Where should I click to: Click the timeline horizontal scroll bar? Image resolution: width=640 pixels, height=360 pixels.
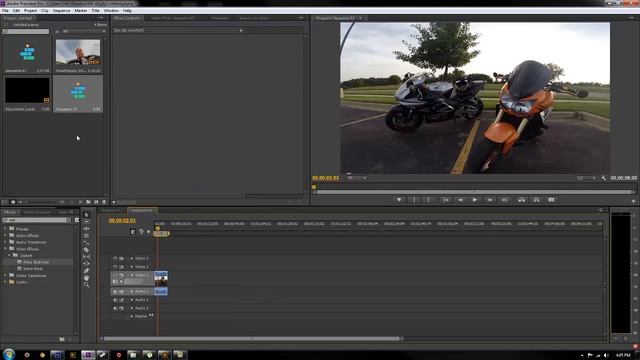coord(252,338)
